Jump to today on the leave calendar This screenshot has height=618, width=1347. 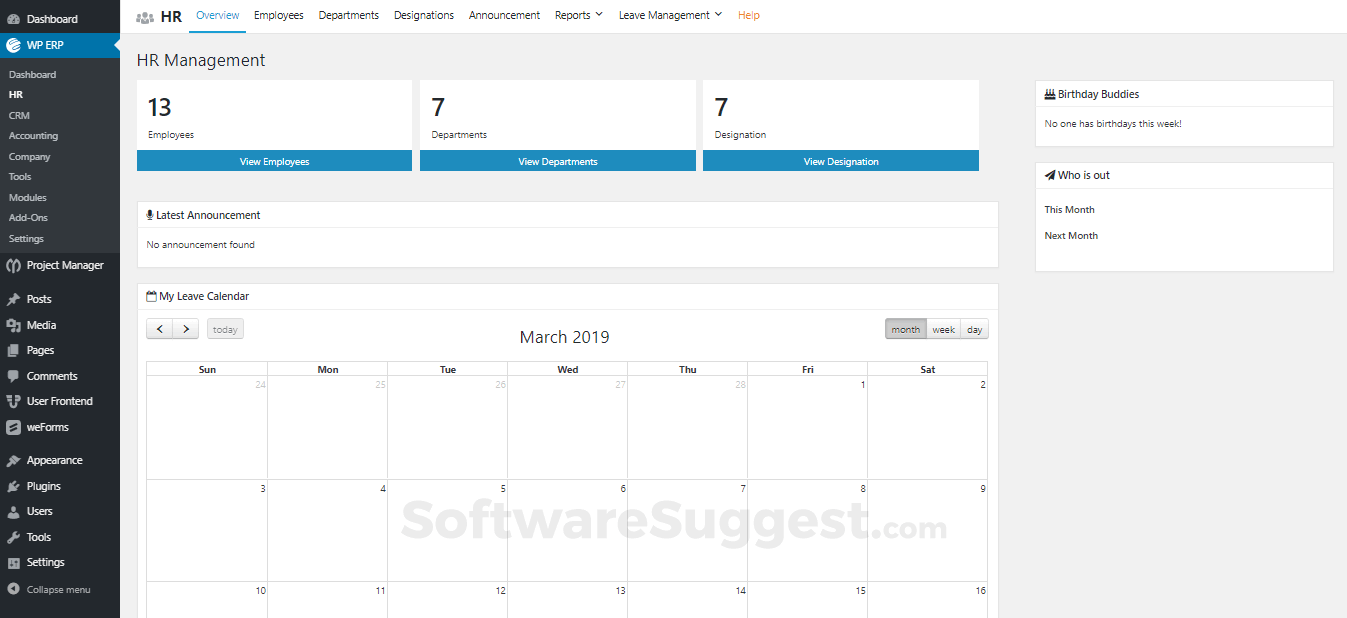pyautogui.click(x=224, y=328)
